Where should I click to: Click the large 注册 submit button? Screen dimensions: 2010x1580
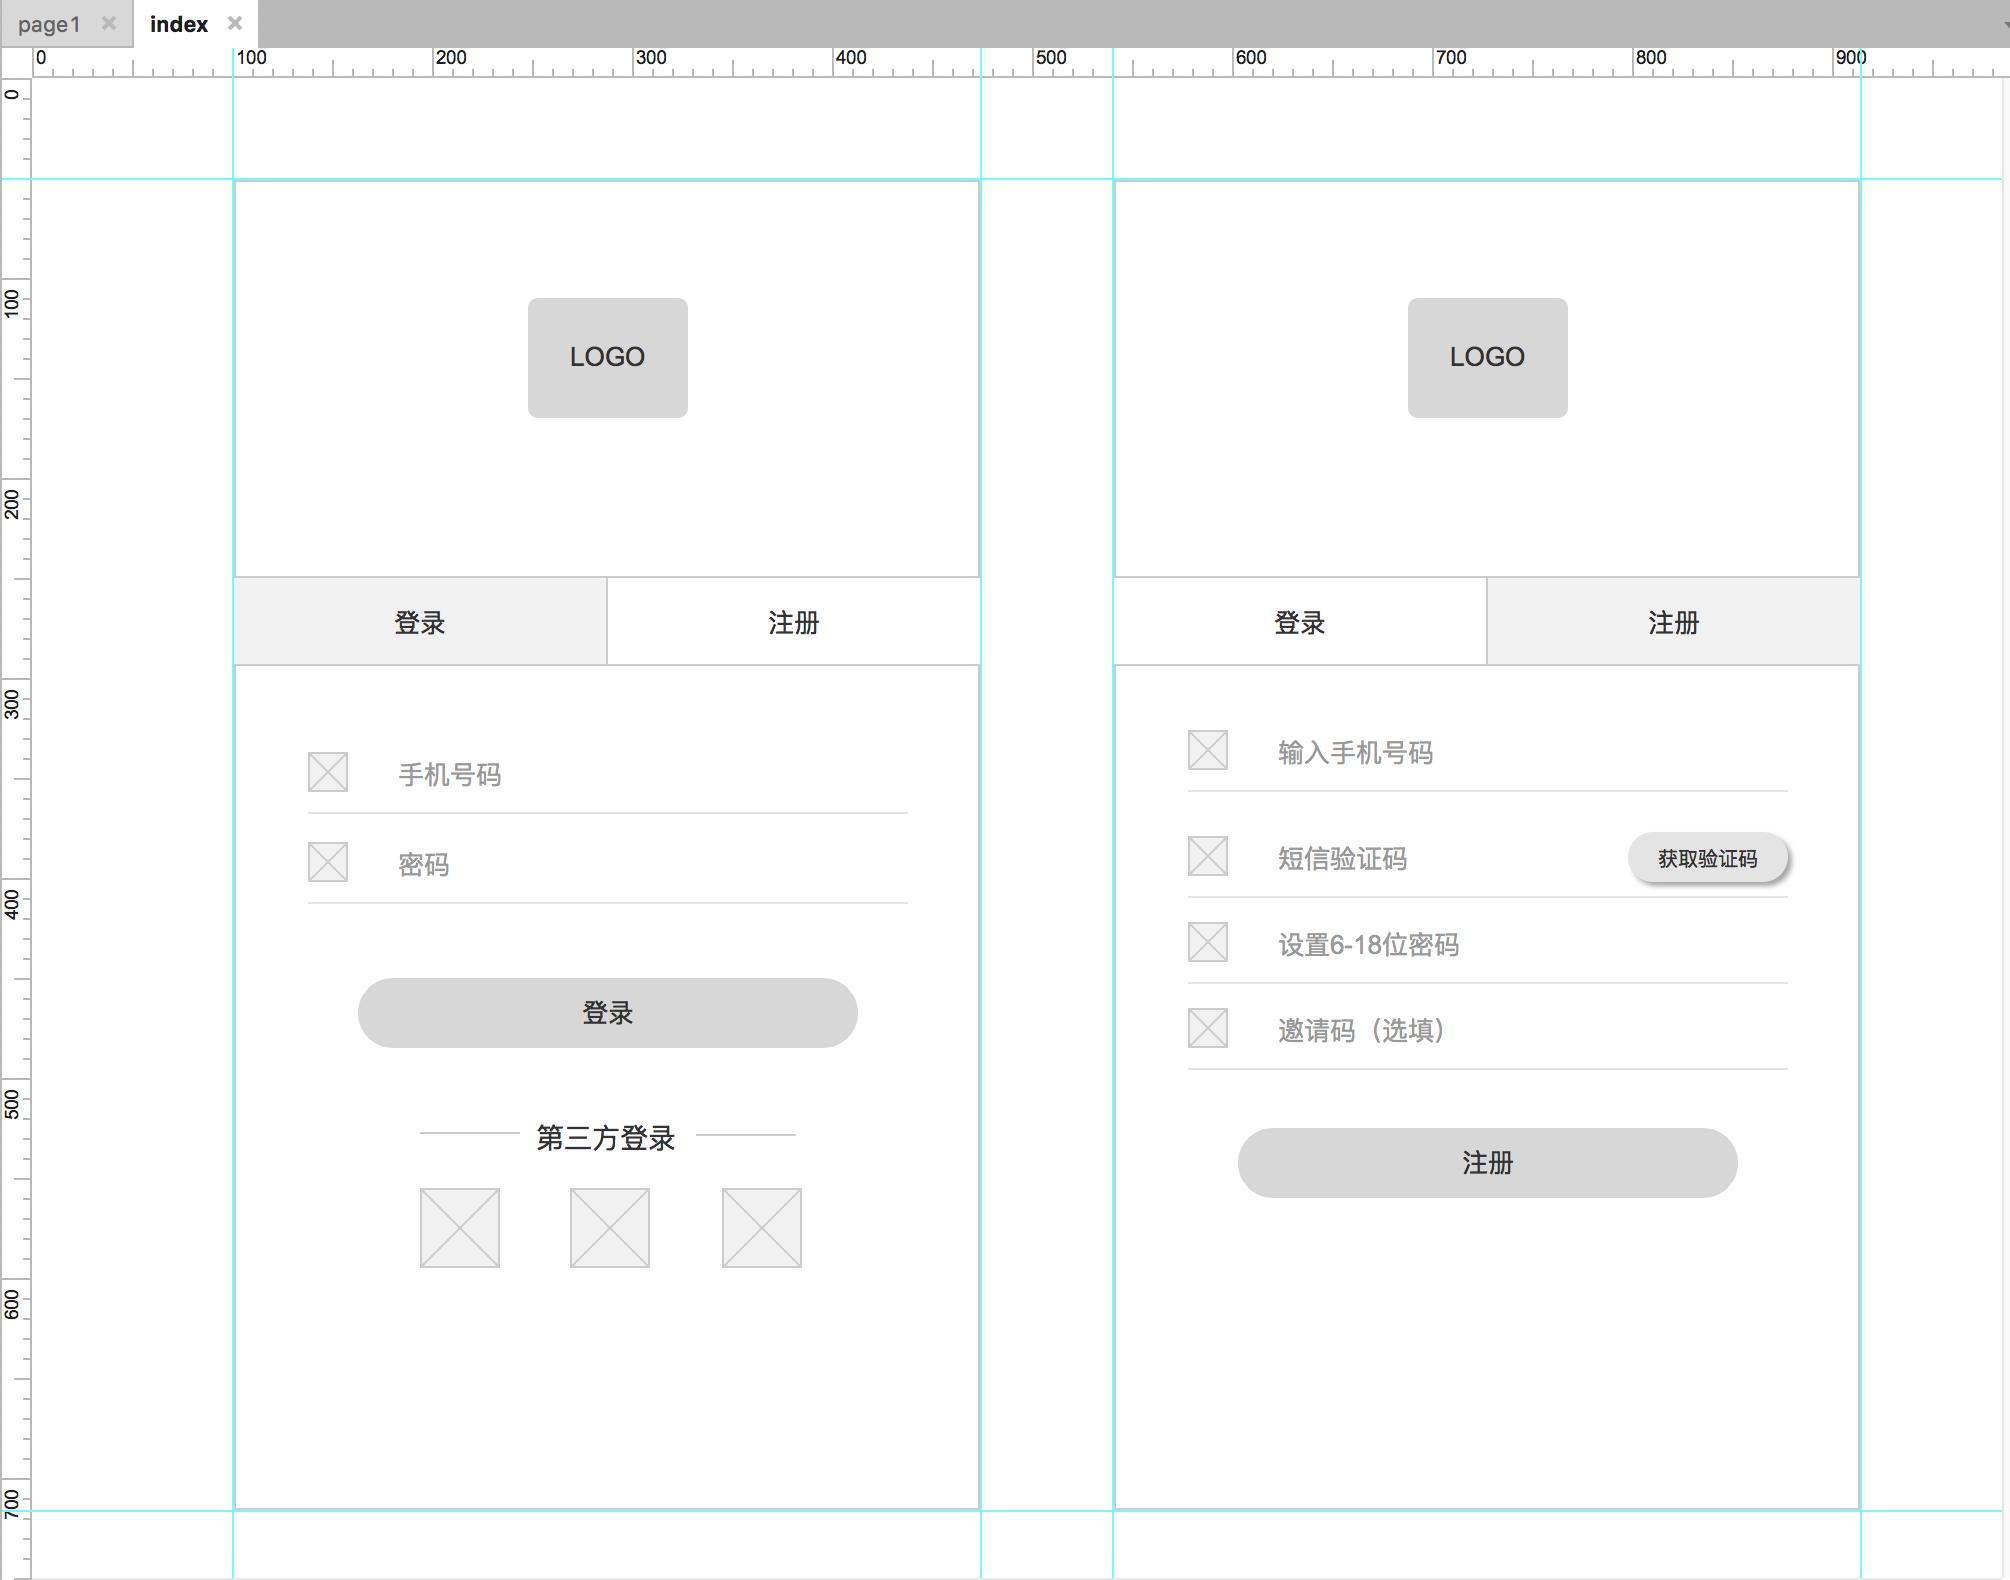pyautogui.click(x=1487, y=1163)
